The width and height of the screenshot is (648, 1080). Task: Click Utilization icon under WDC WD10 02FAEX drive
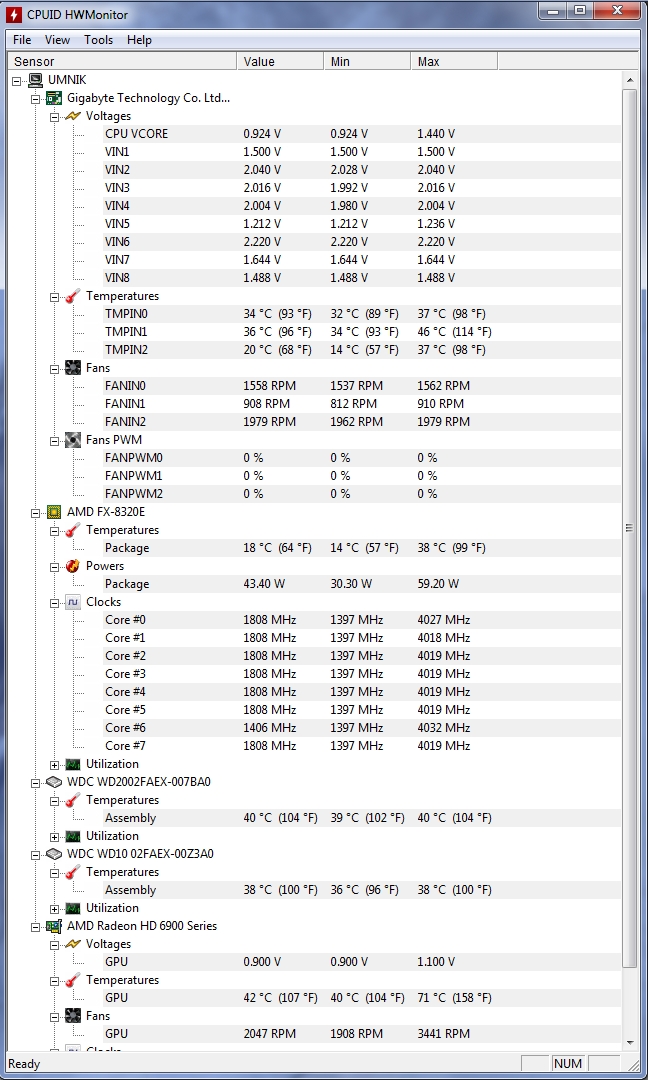coord(73,908)
